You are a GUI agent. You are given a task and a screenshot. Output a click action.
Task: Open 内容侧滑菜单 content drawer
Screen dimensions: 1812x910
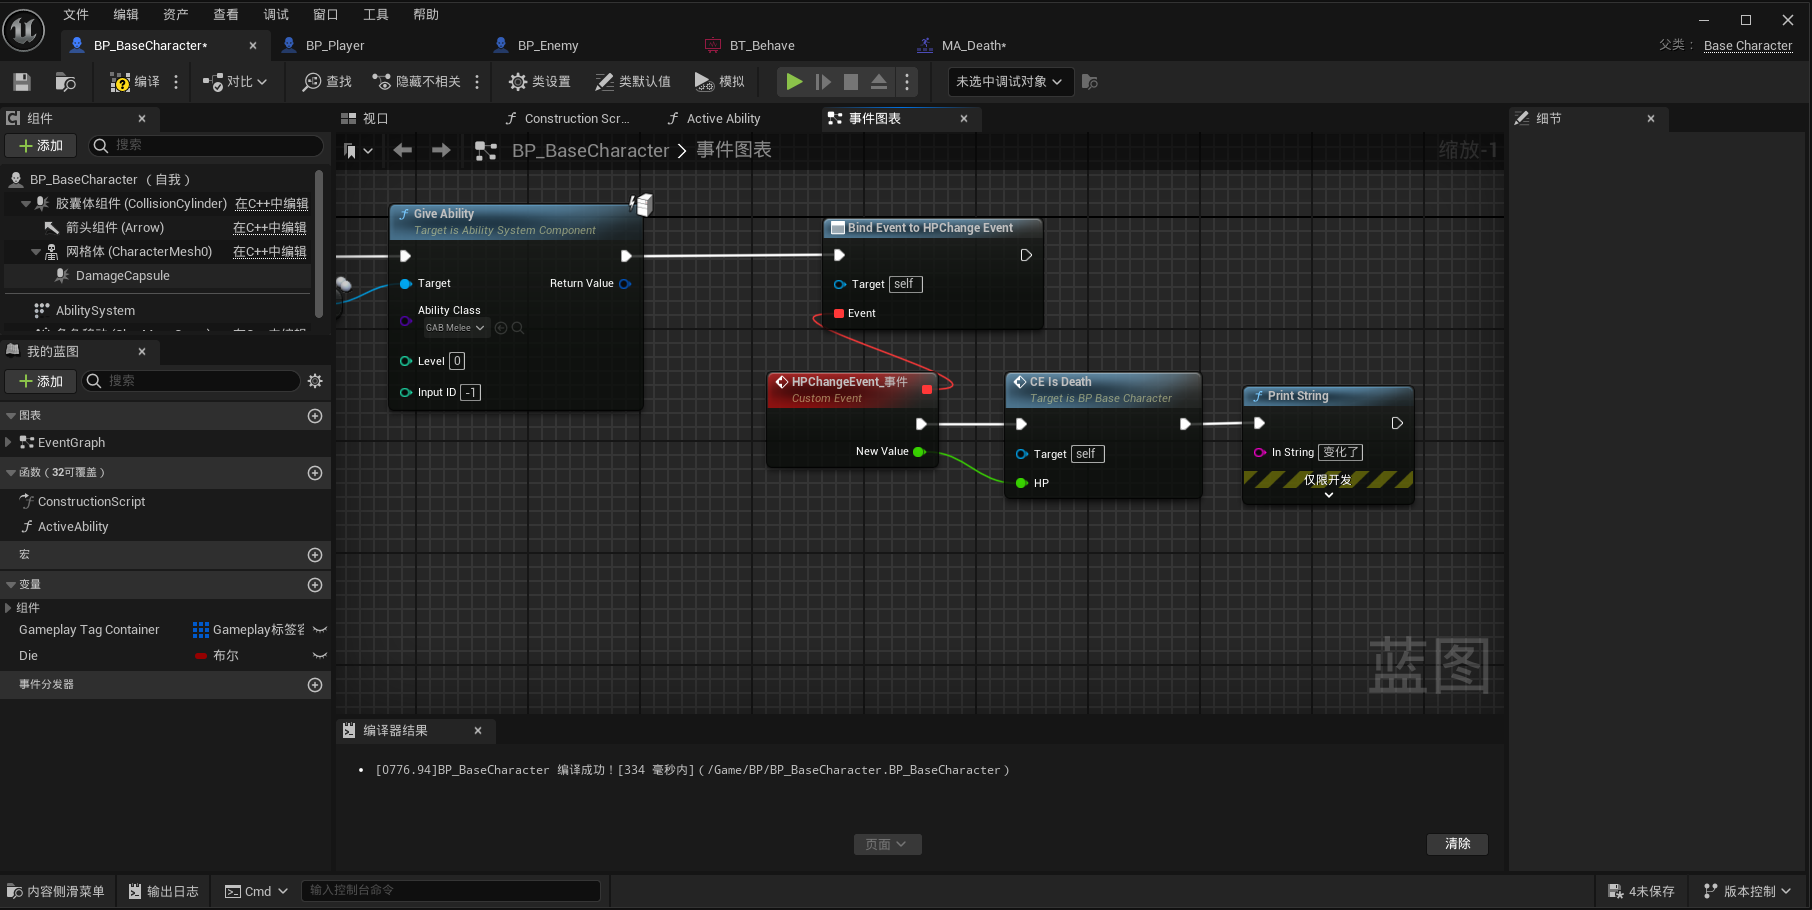coord(56,891)
